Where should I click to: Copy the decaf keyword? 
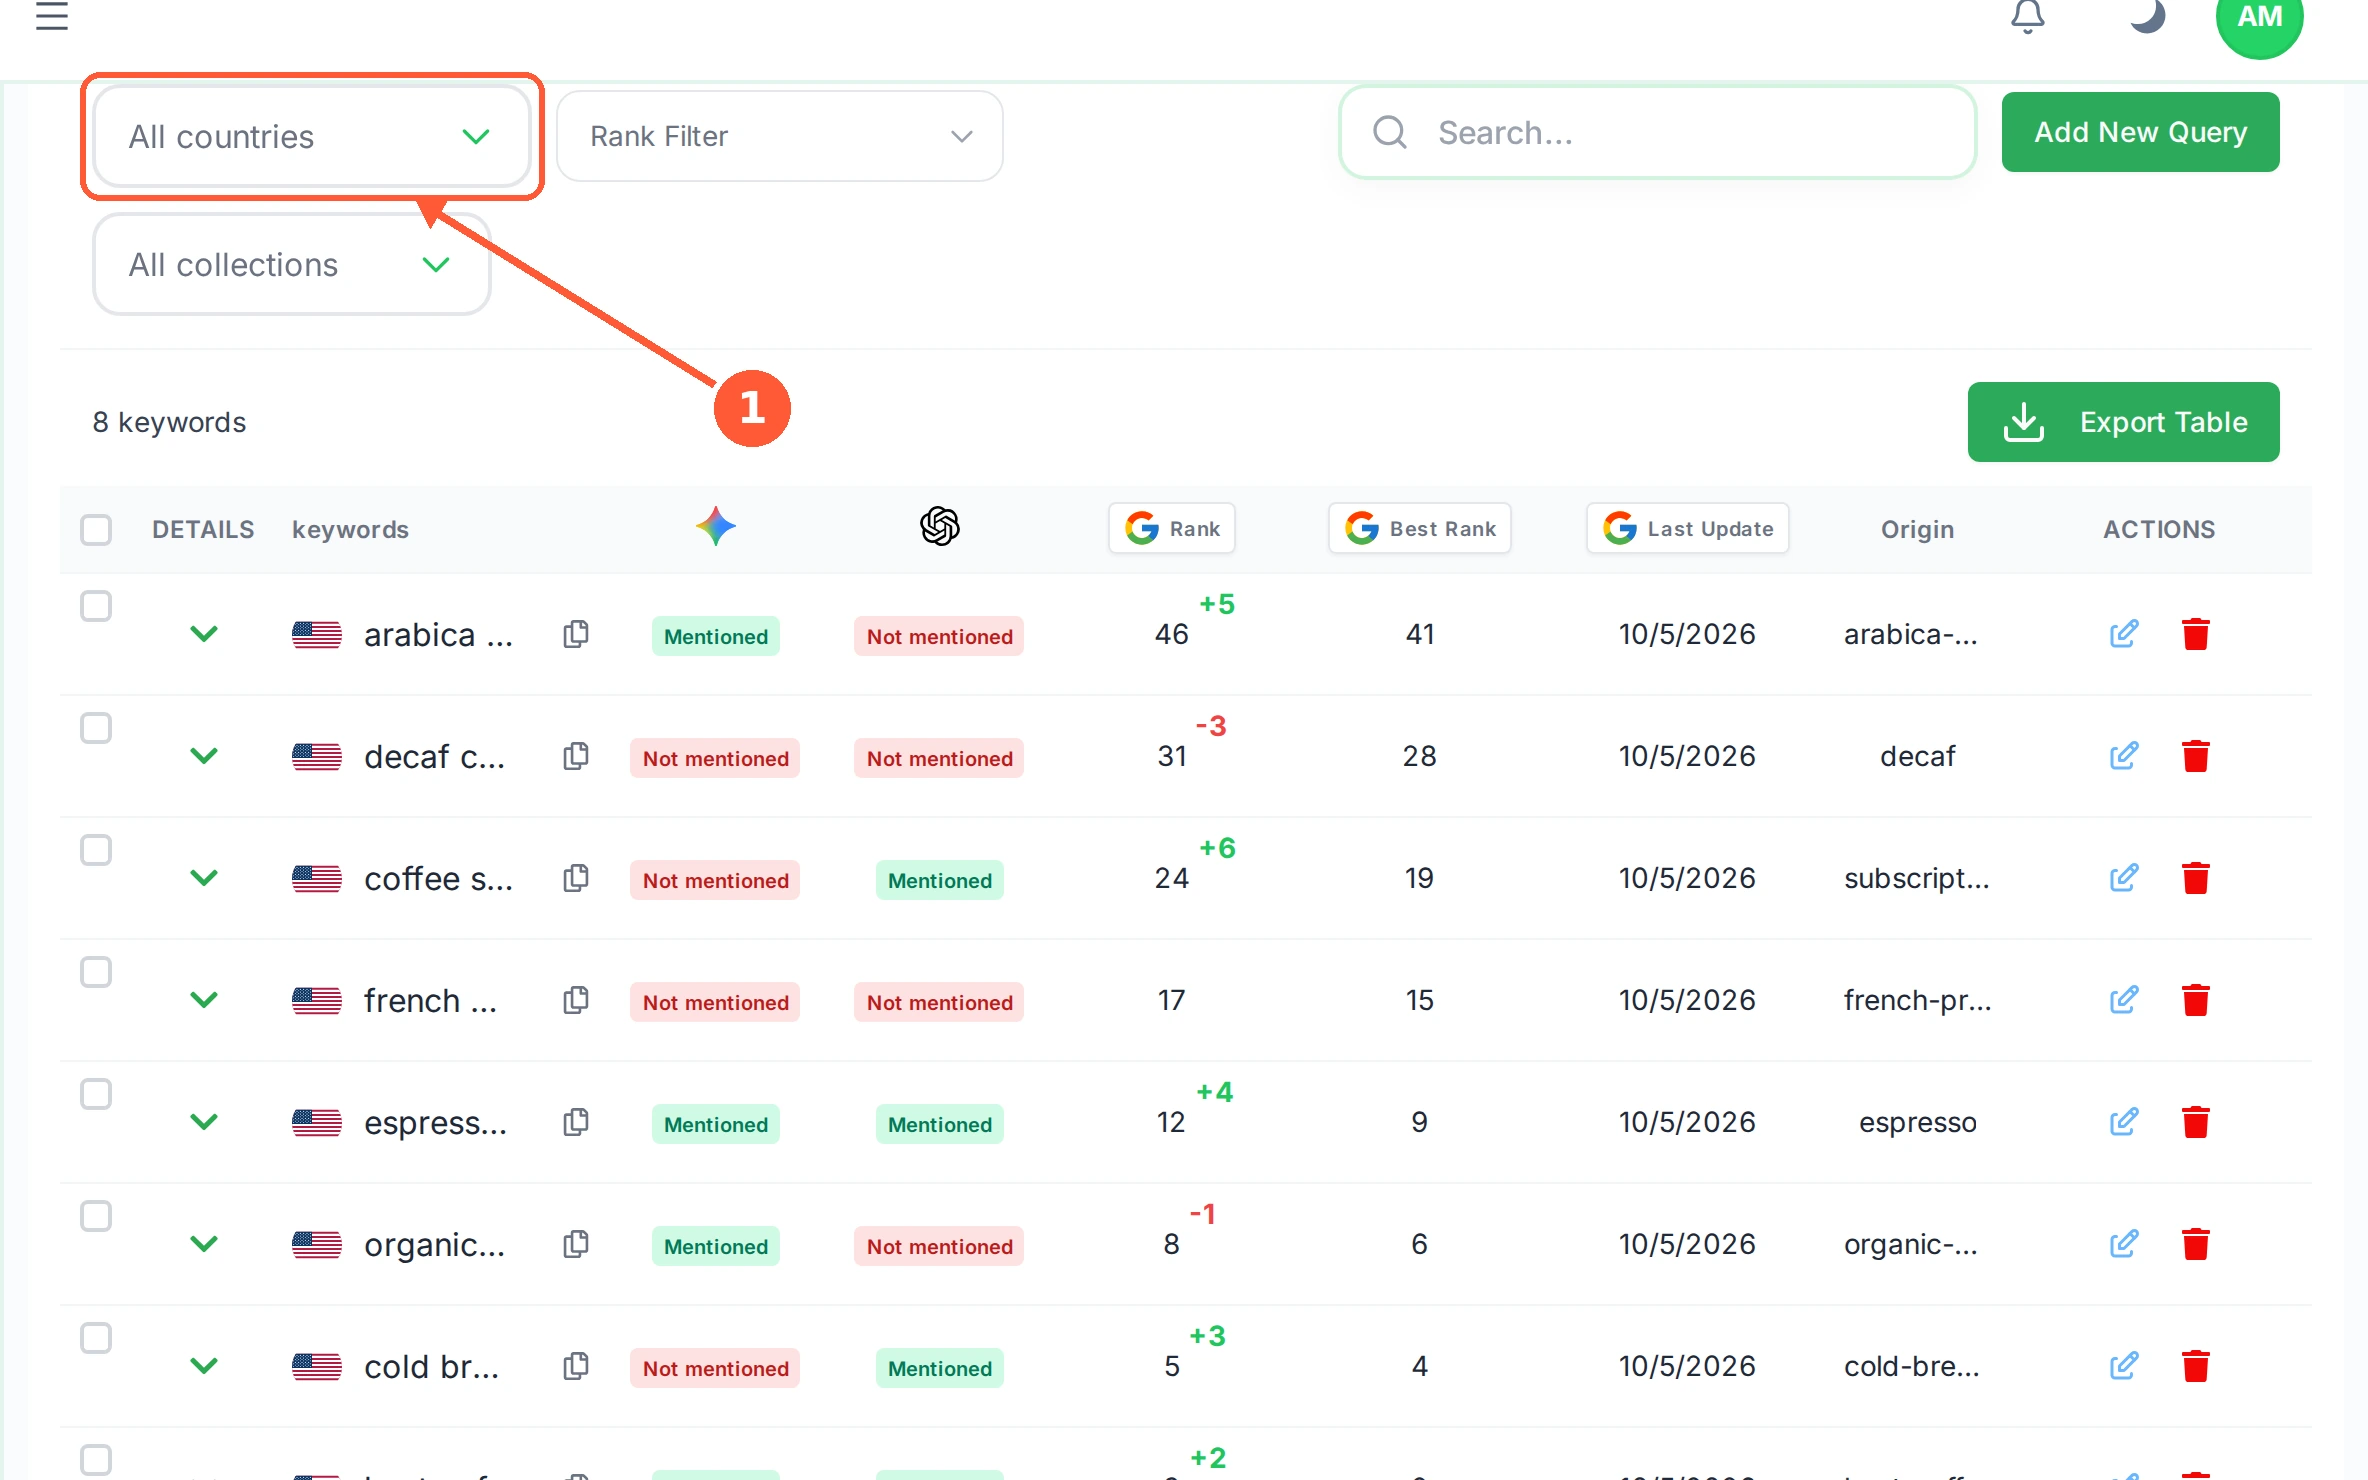point(576,756)
